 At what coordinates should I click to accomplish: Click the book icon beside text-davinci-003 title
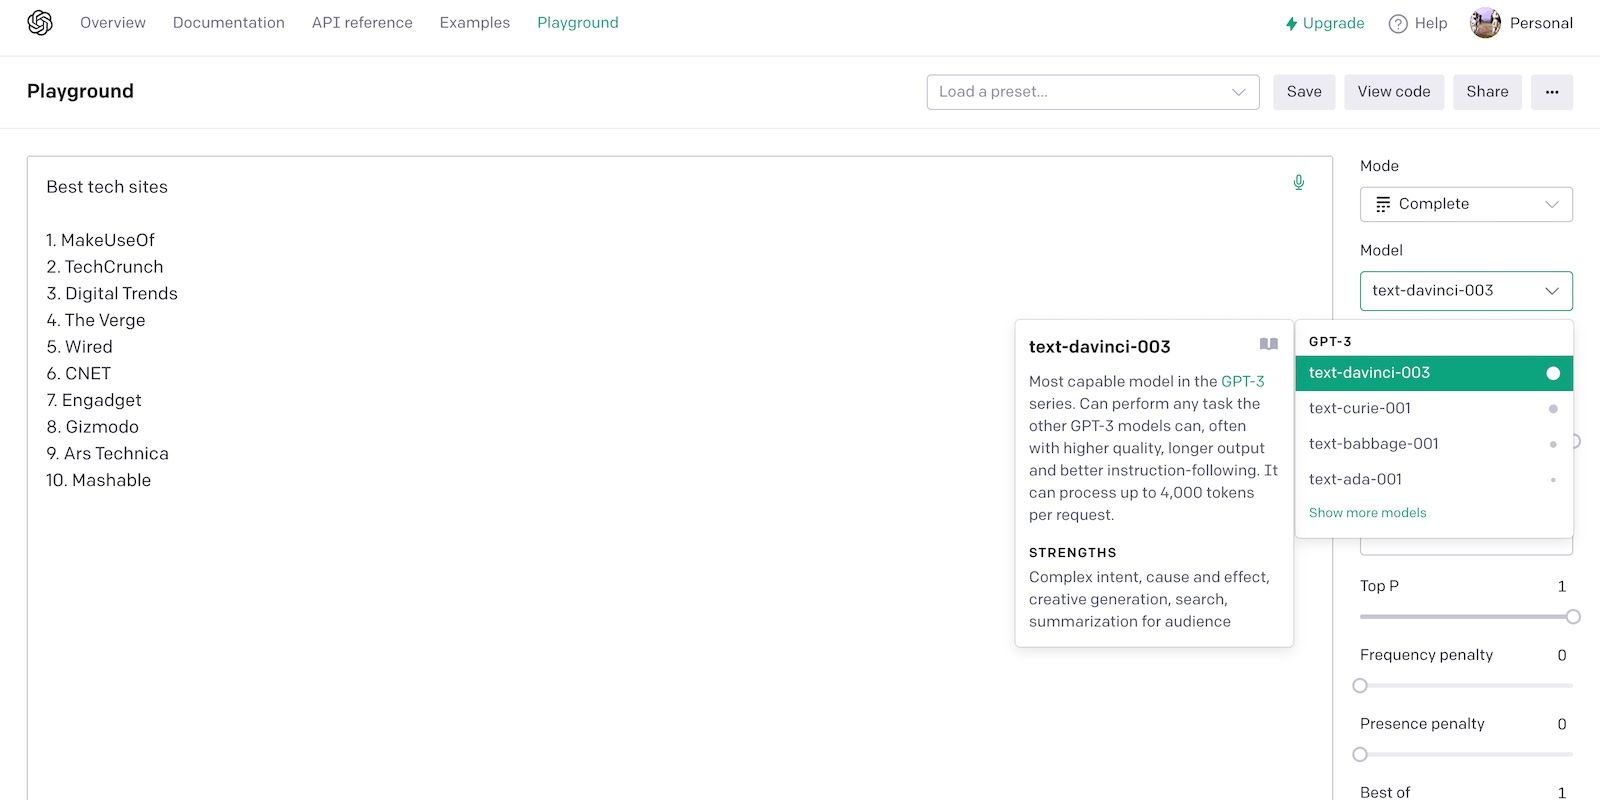pyautogui.click(x=1268, y=344)
